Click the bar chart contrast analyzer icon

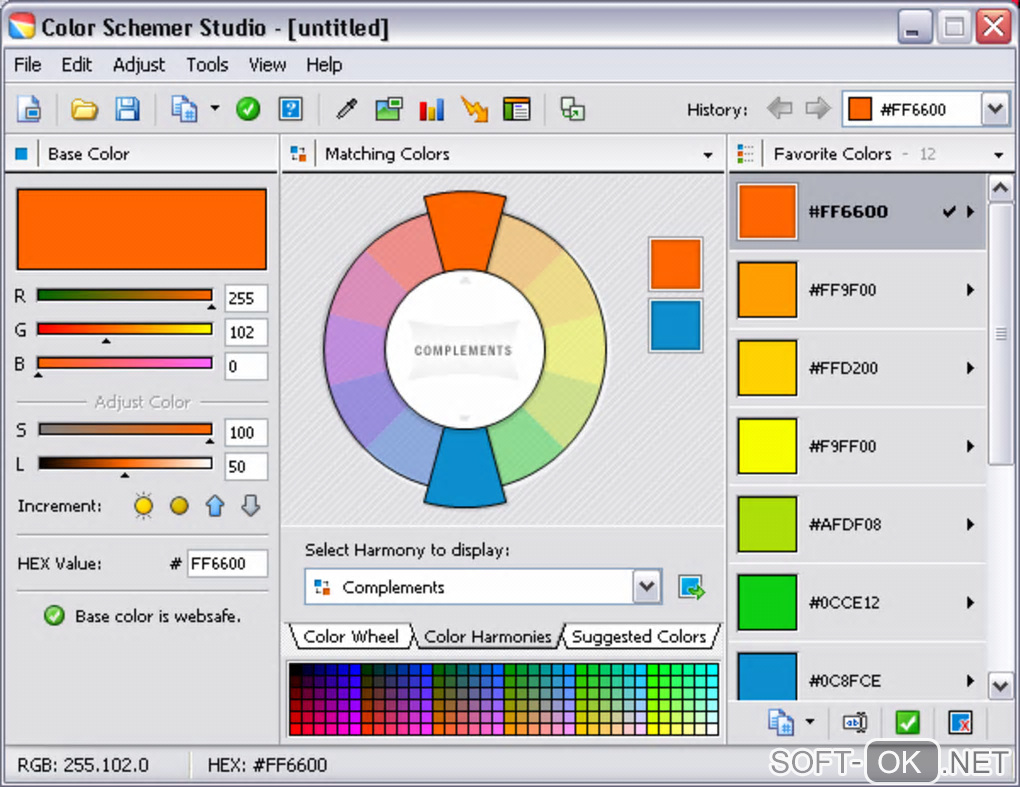pyautogui.click(x=431, y=109)
